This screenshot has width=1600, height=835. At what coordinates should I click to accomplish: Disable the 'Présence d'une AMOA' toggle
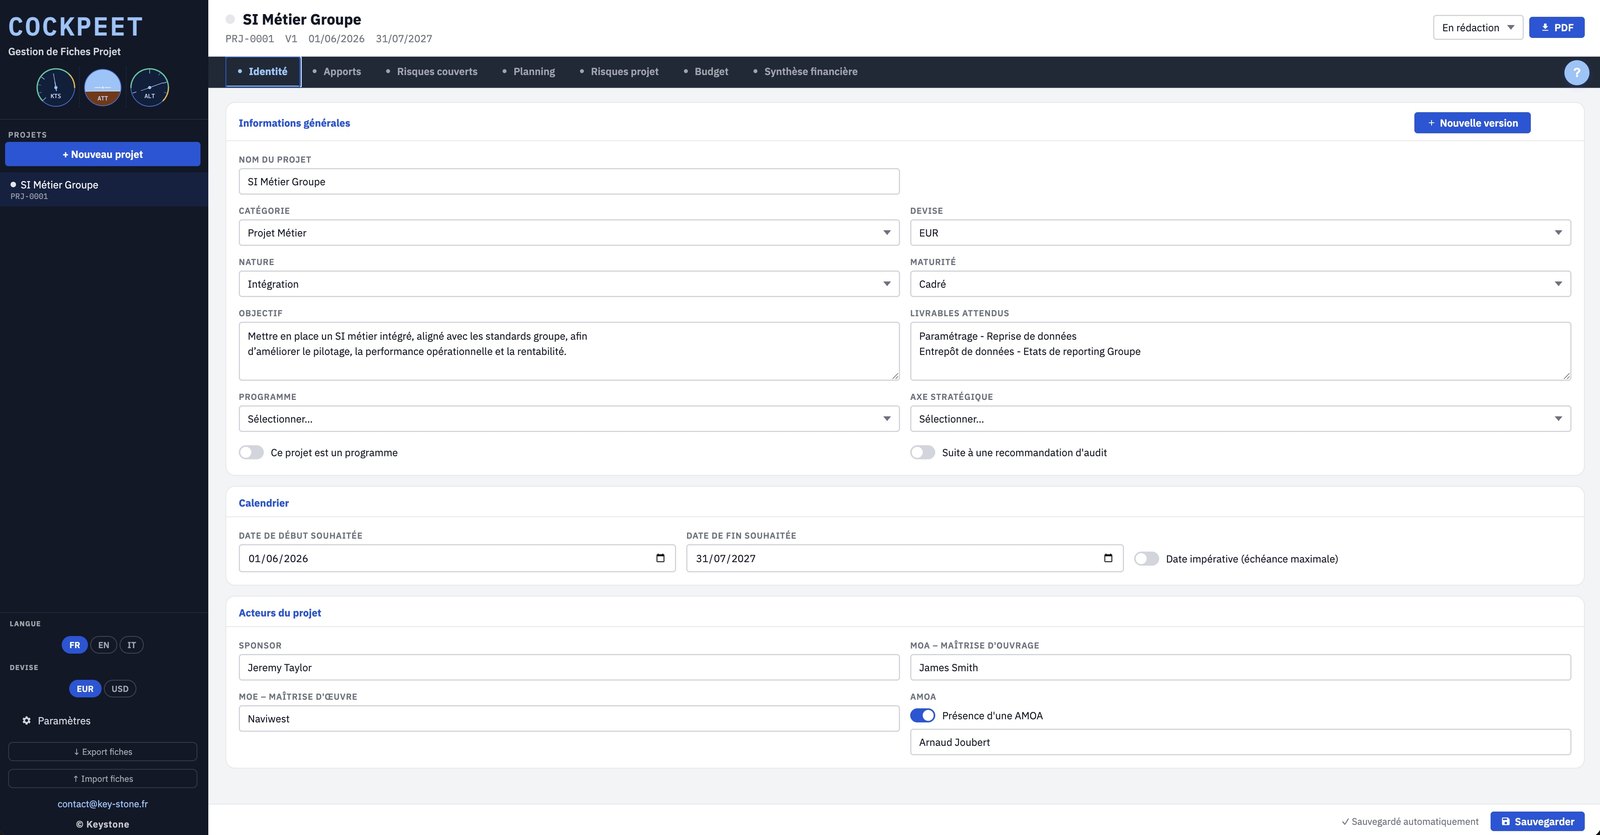tap(922, 715)
